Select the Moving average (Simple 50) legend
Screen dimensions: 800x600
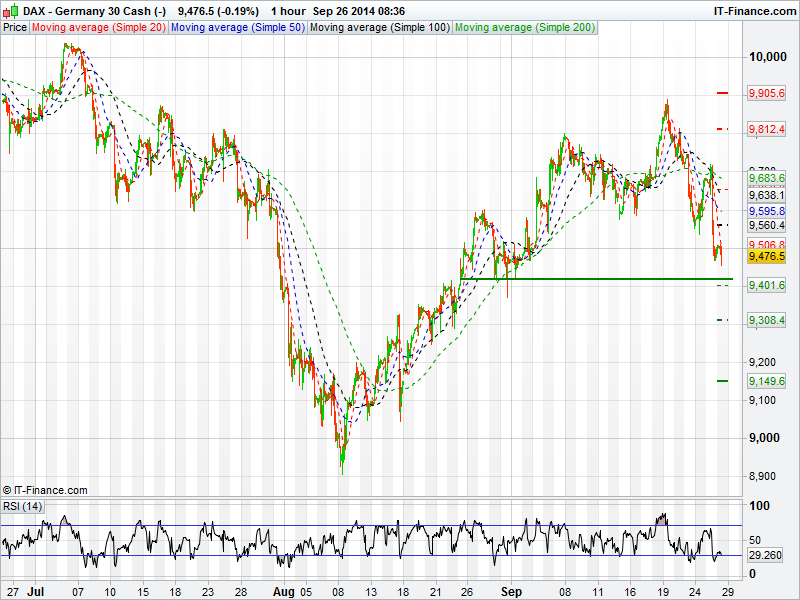236,28
